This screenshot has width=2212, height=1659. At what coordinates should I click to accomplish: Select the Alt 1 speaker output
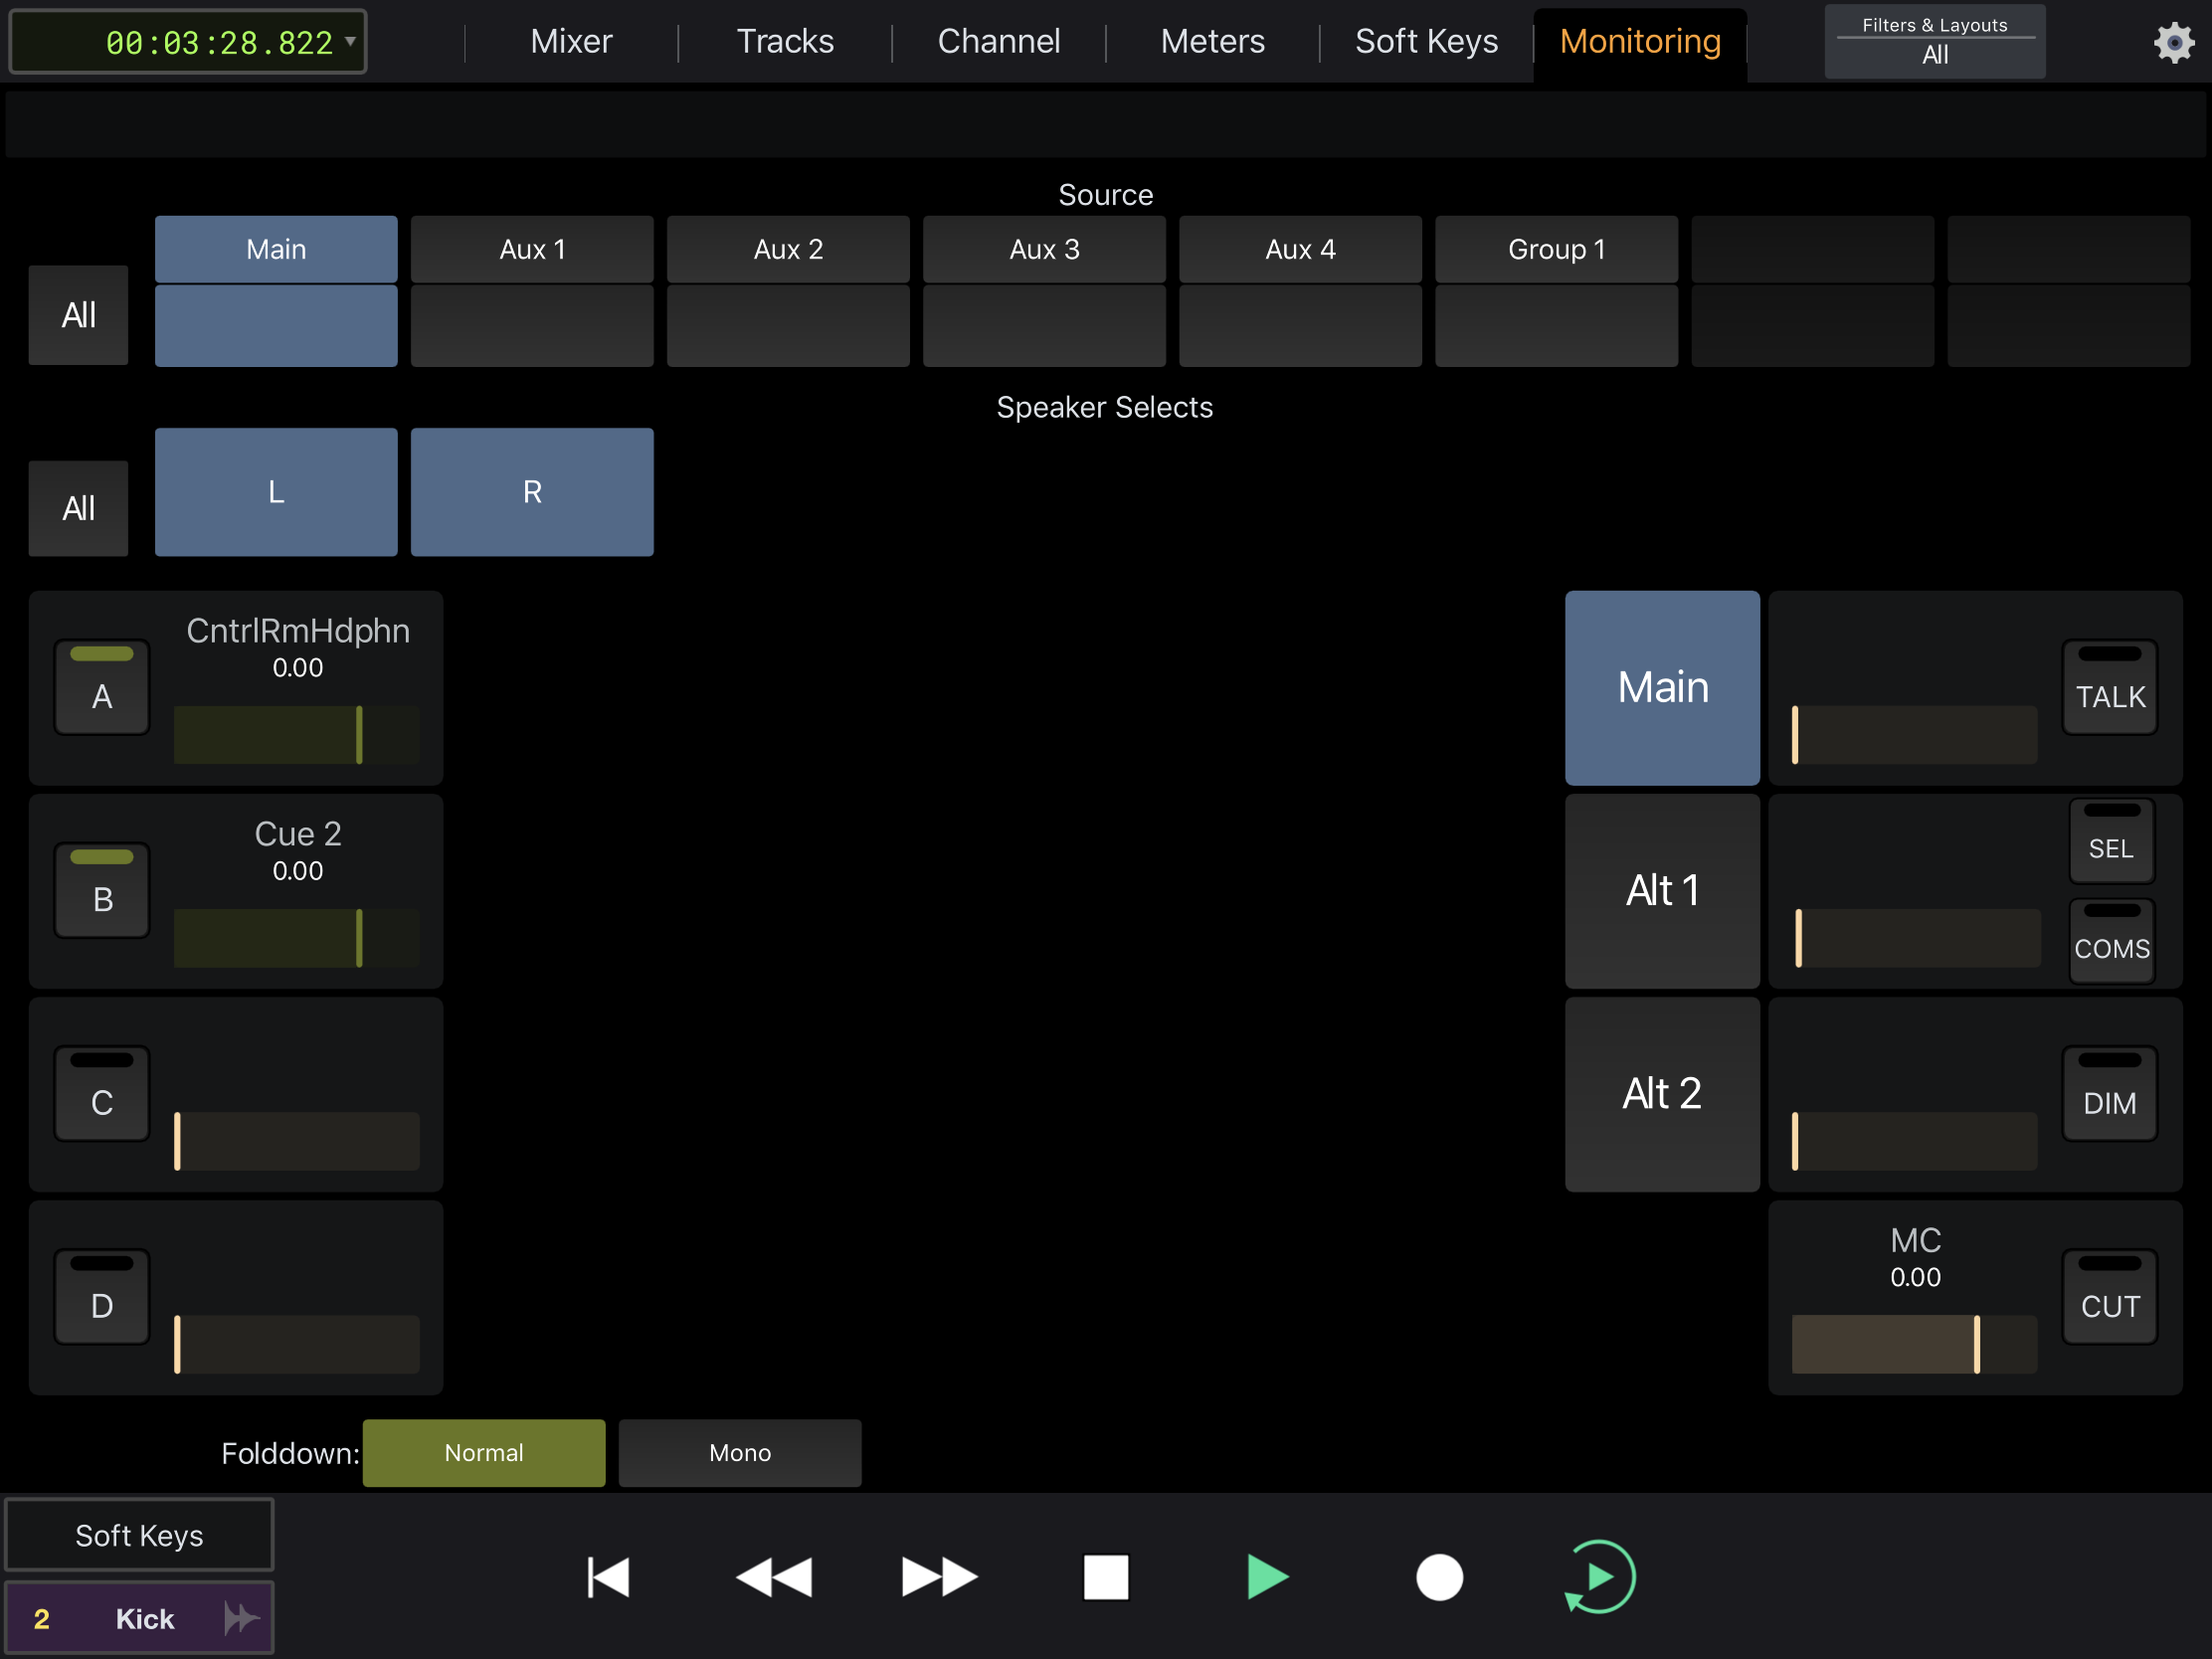[1662, 891]
